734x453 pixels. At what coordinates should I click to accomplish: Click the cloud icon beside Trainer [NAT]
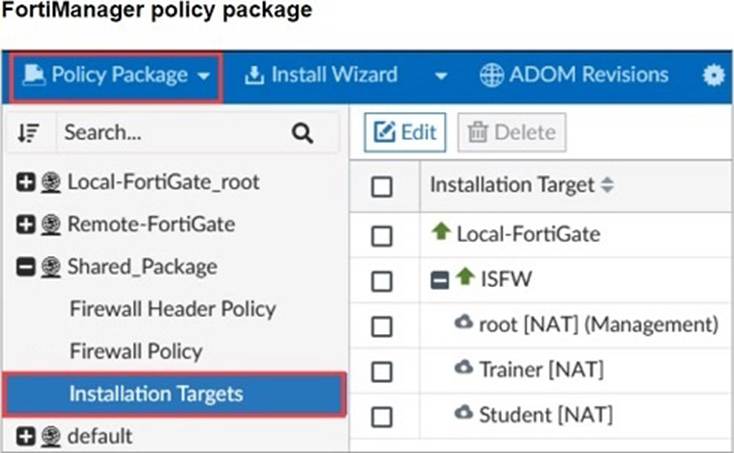pyautogui.click(x=463, y=367)
